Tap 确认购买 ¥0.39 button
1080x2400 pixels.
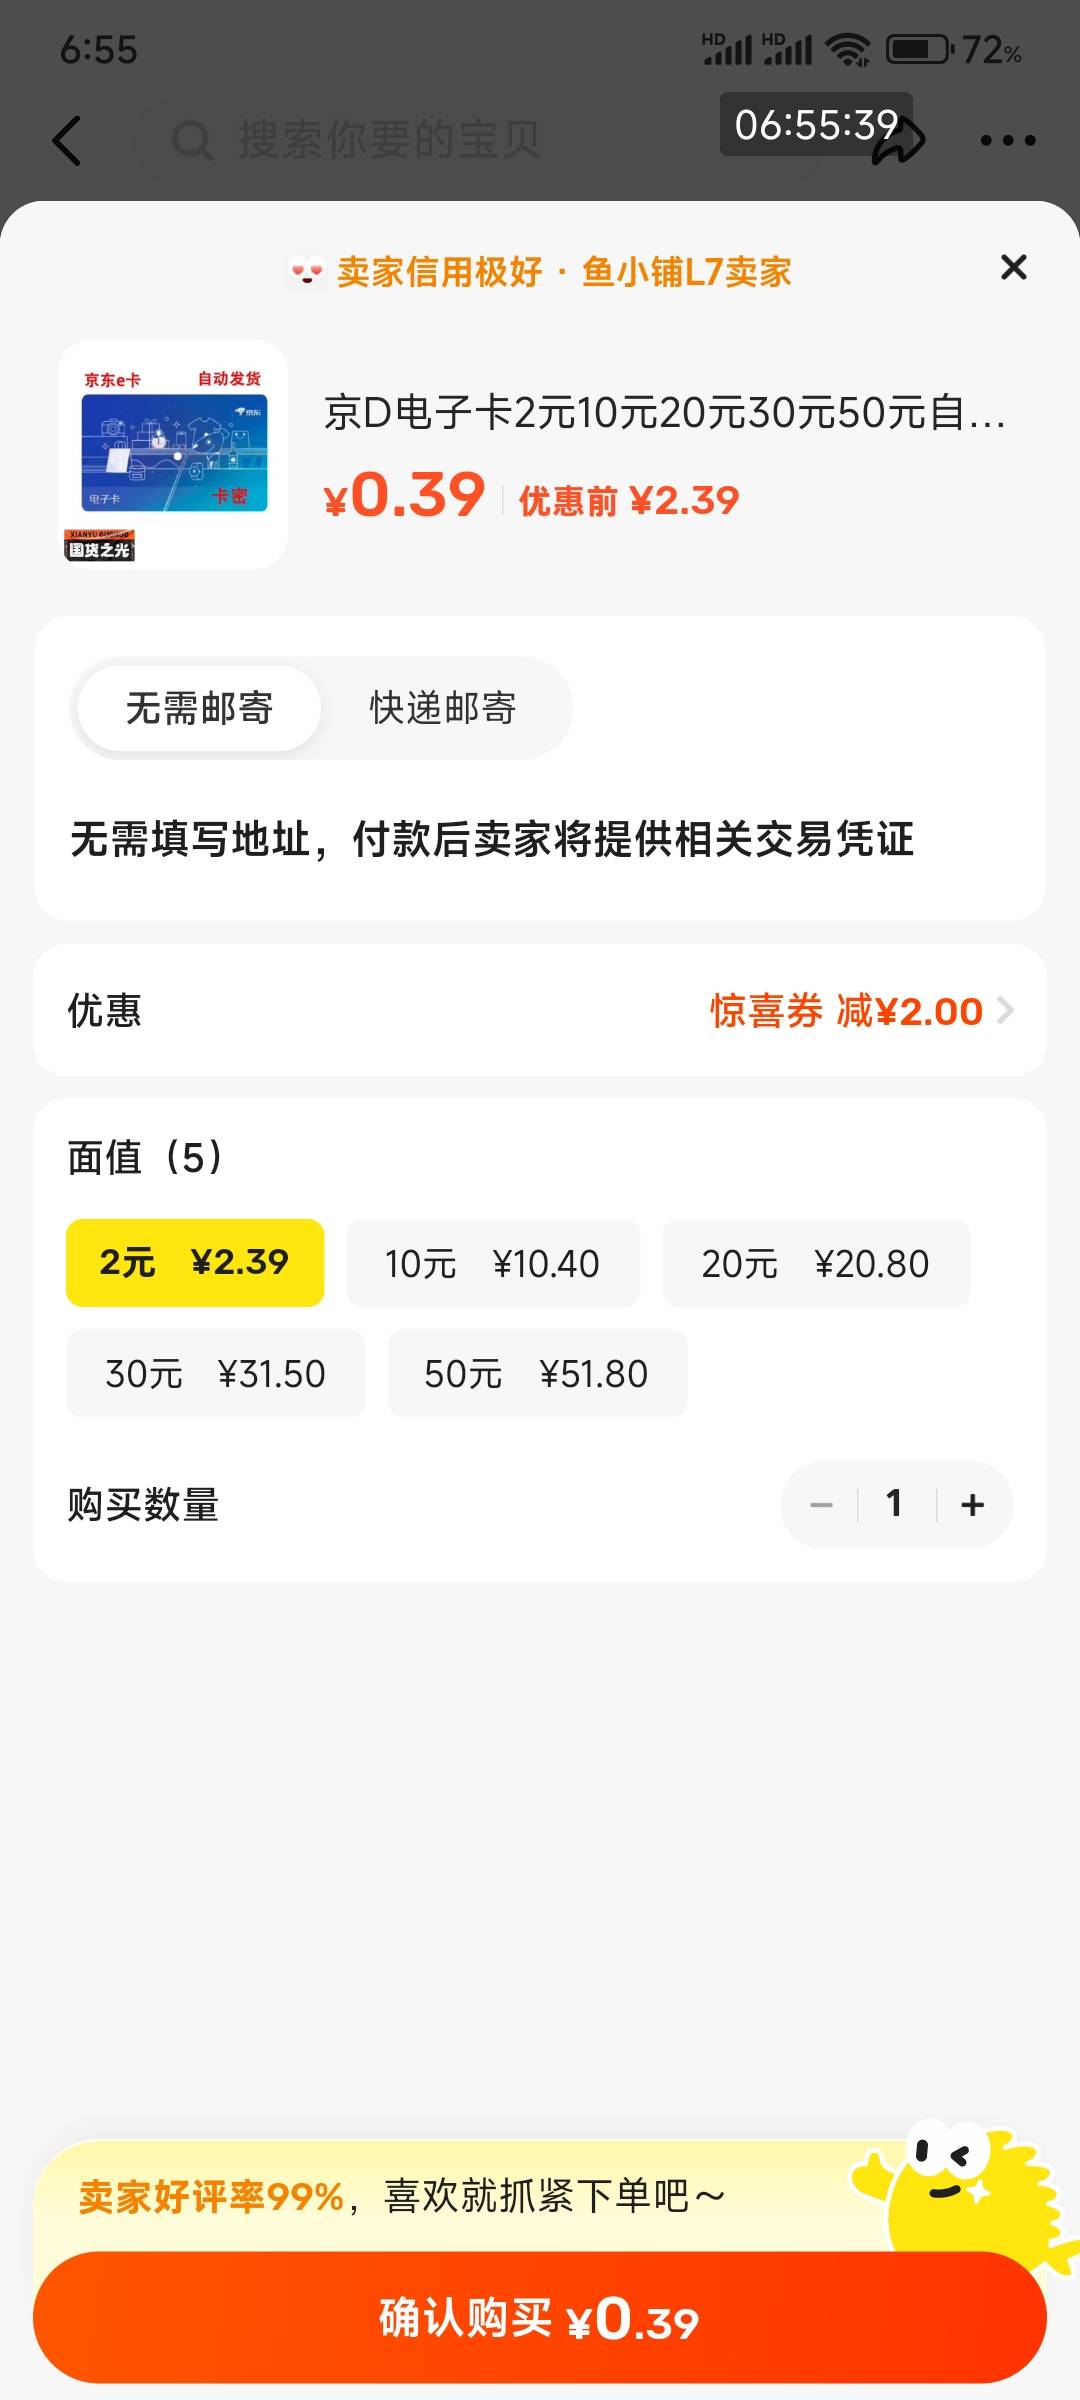540,2317
